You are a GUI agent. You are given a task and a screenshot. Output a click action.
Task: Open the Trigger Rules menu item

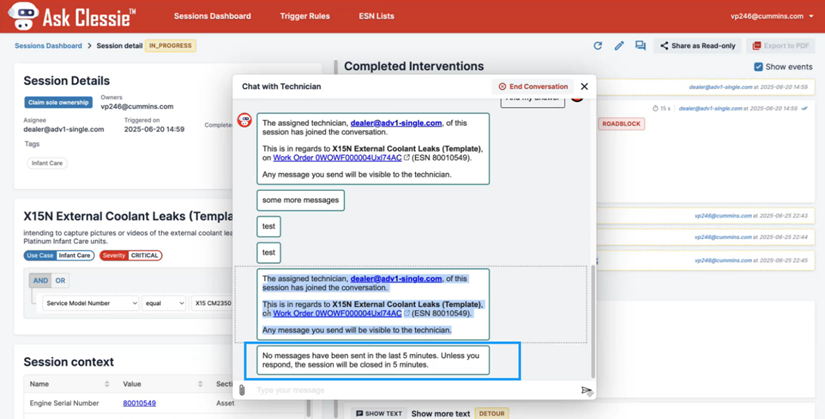click(305, 16)
